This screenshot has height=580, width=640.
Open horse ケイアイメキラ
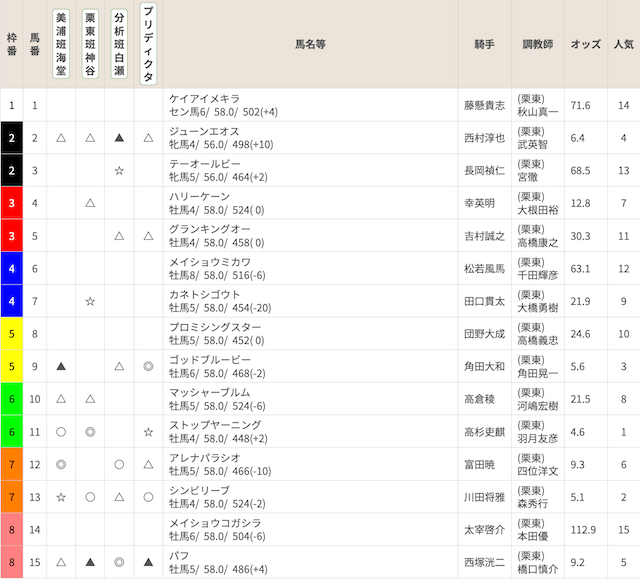click(x=204, y=99)
